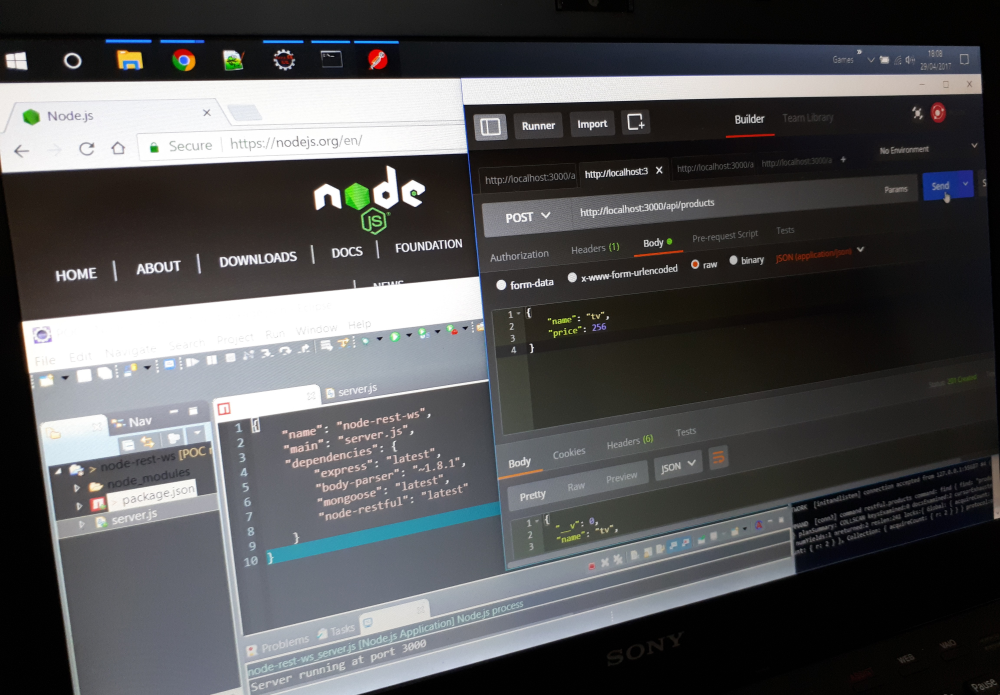The height and width of the screenshot is (695, 1000).
Task: Click the interceptor satellite icon in Postman
Action: [917, 113]
